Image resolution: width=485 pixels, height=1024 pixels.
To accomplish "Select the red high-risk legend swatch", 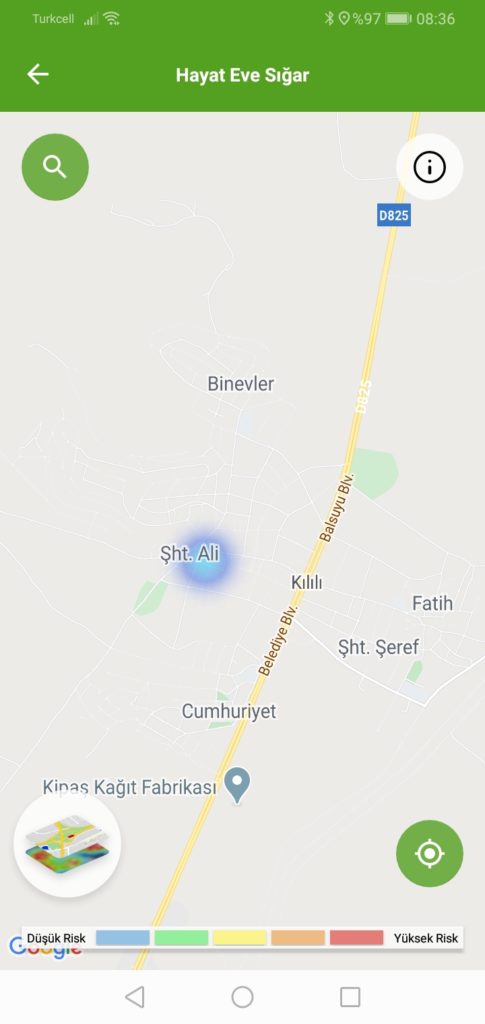I will [356, 938].
